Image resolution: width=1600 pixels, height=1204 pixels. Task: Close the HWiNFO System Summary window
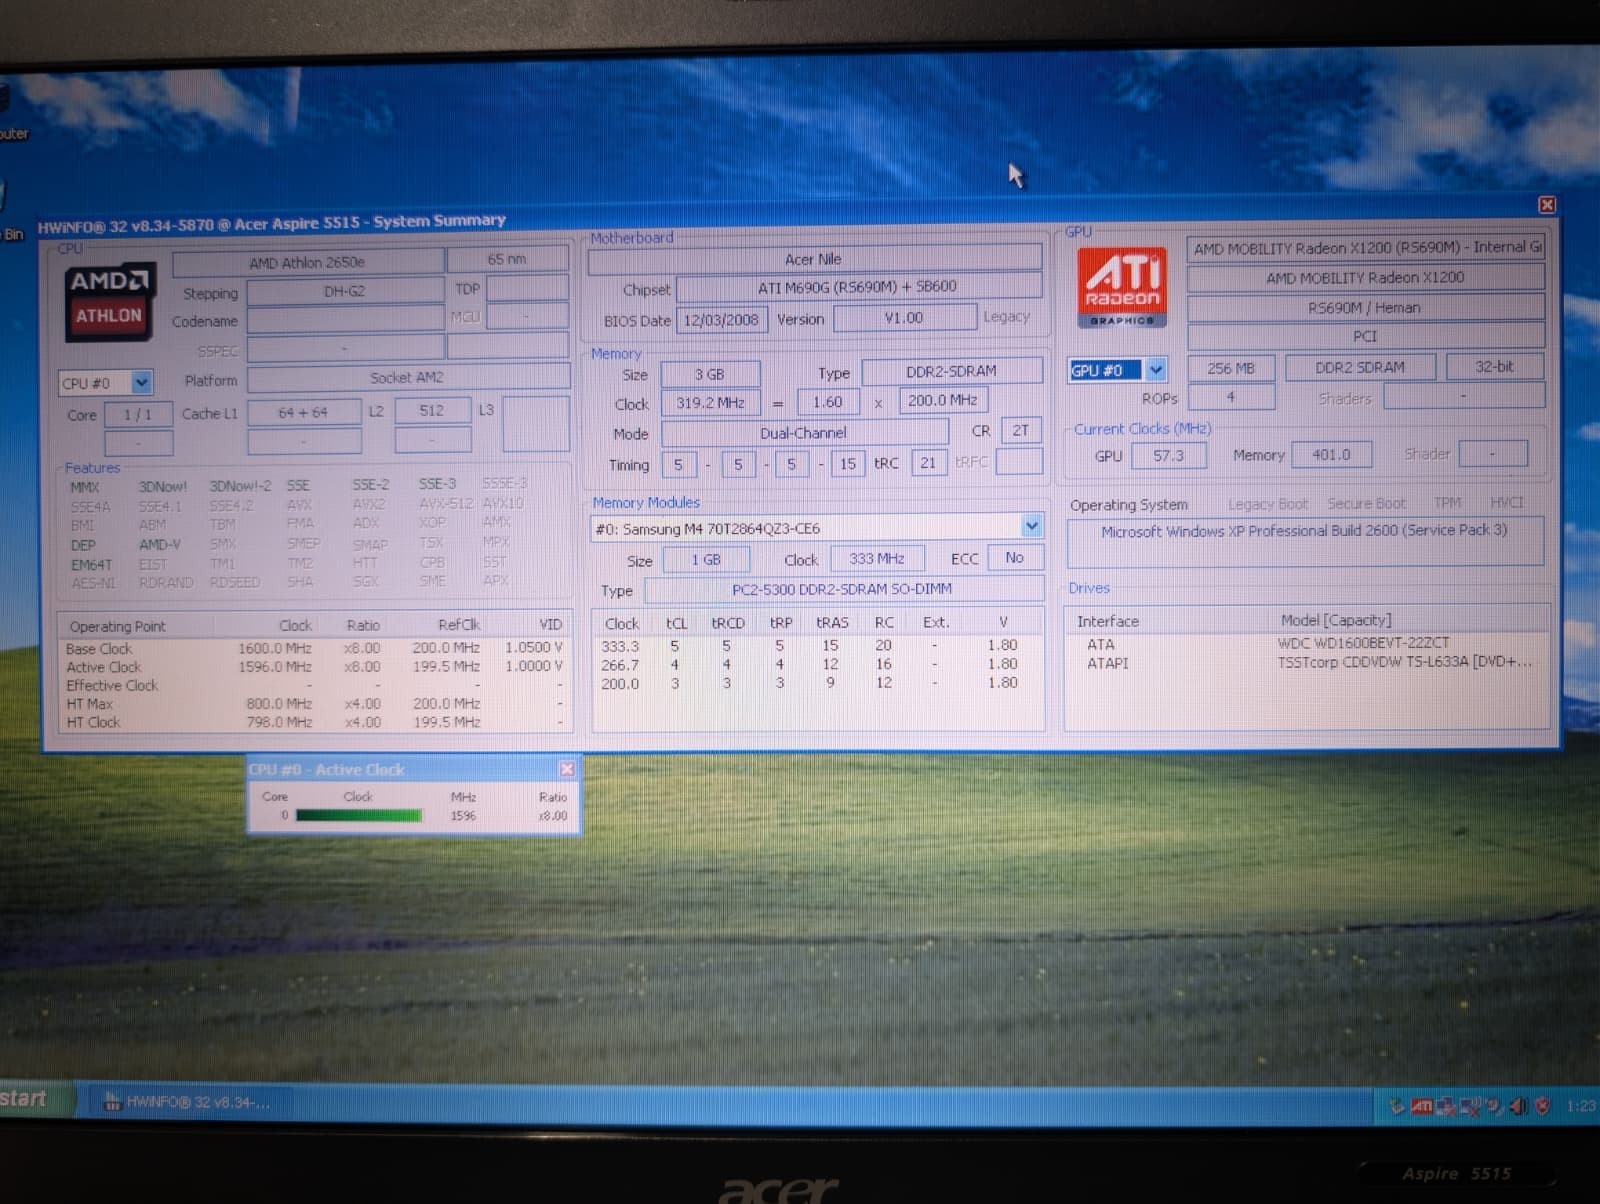[1547, 205]
